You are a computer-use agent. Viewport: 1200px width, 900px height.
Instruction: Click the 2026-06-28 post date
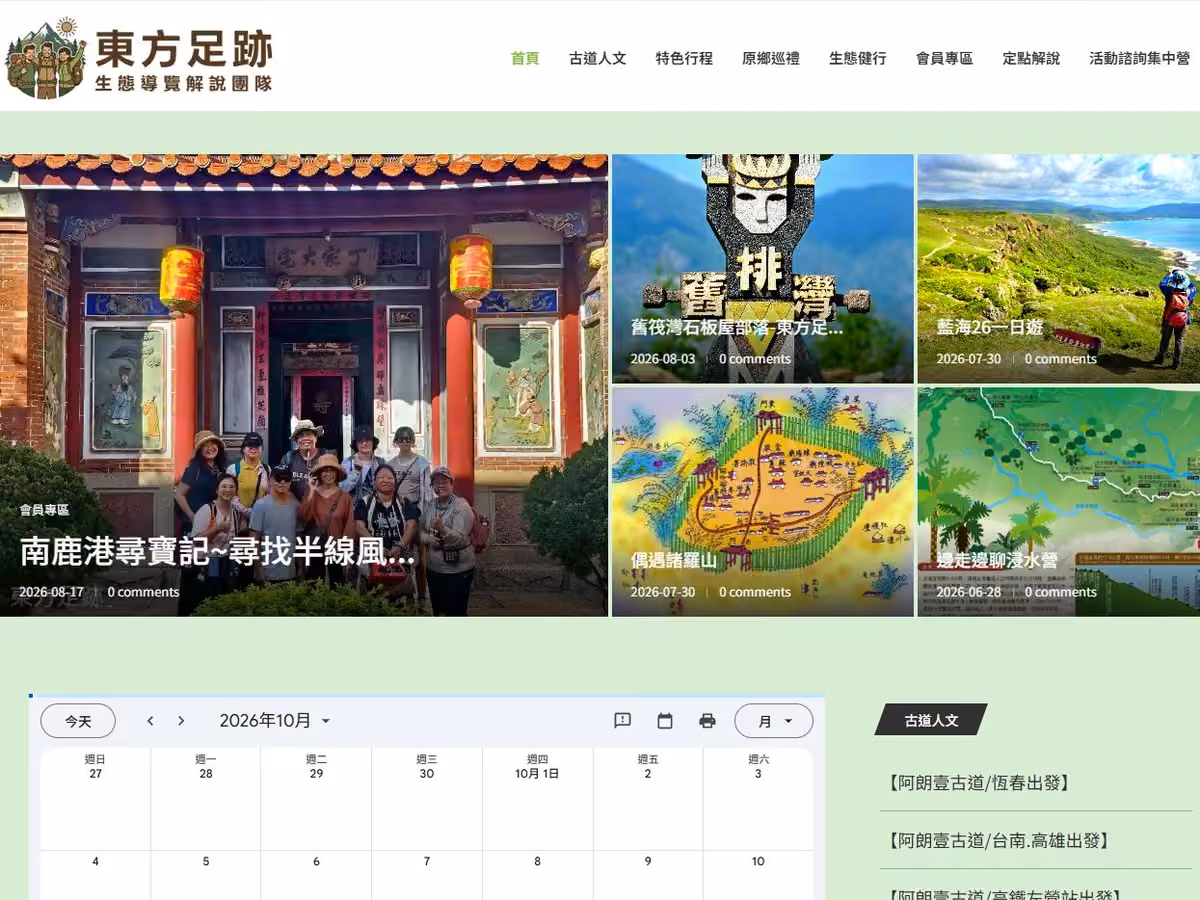coord(968,592)
